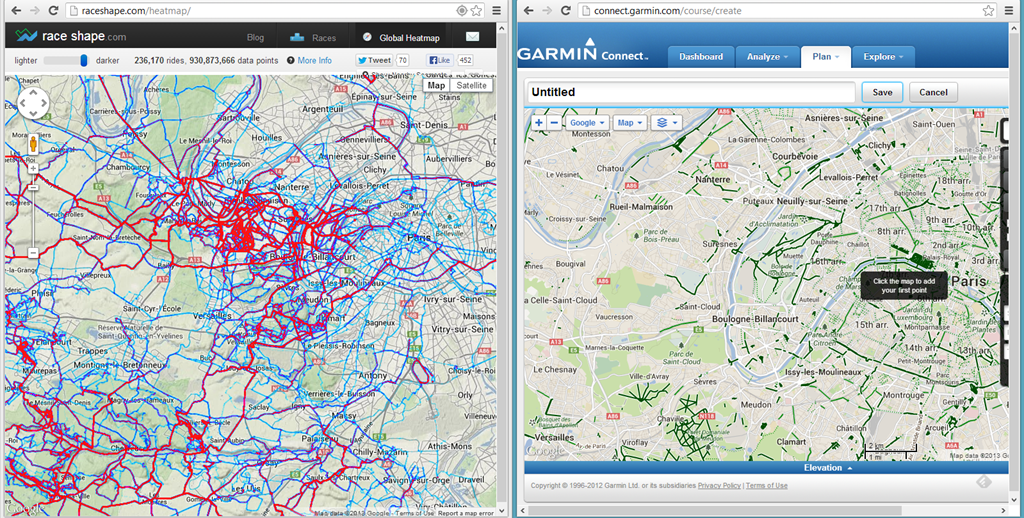
Task: Click the Save course button
Action: coord(882,92)
